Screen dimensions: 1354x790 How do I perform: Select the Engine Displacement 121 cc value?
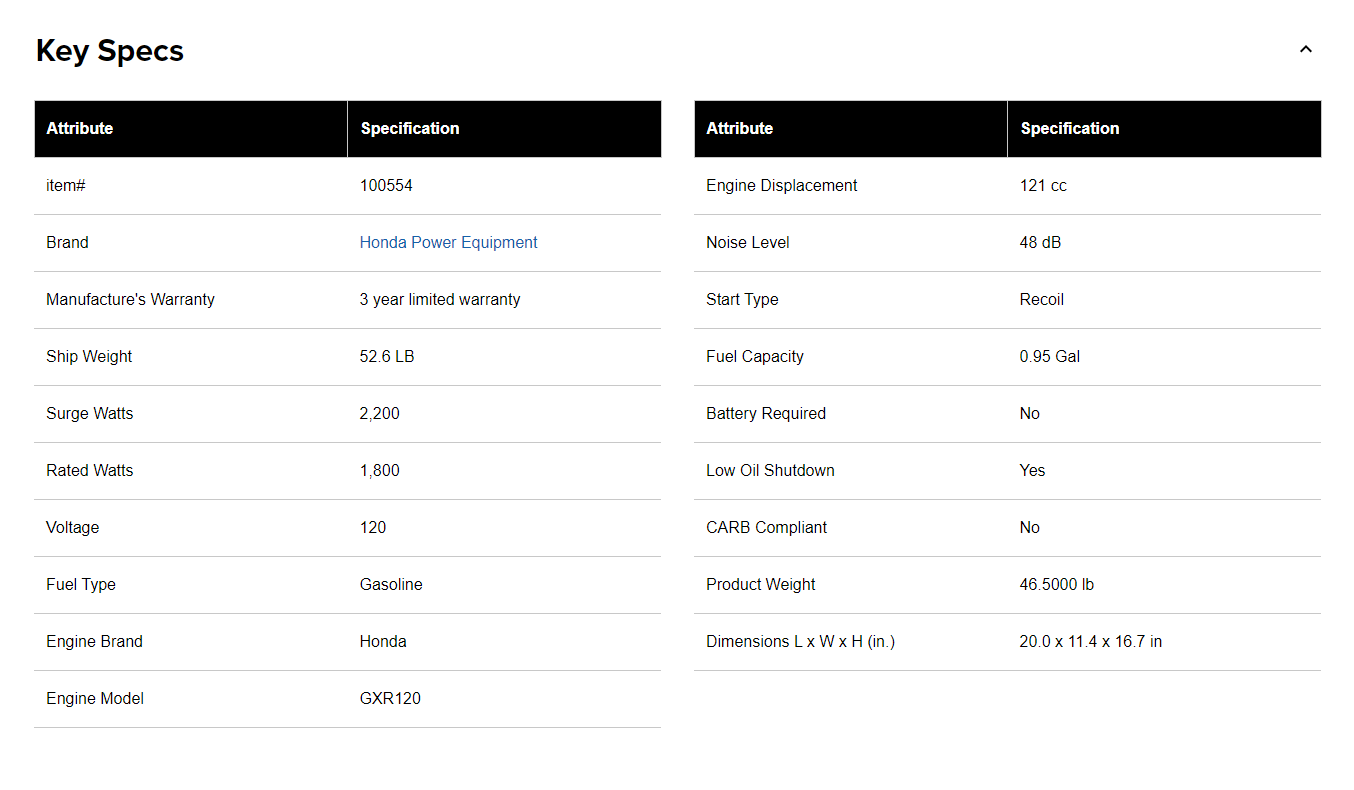[1043, 186]
